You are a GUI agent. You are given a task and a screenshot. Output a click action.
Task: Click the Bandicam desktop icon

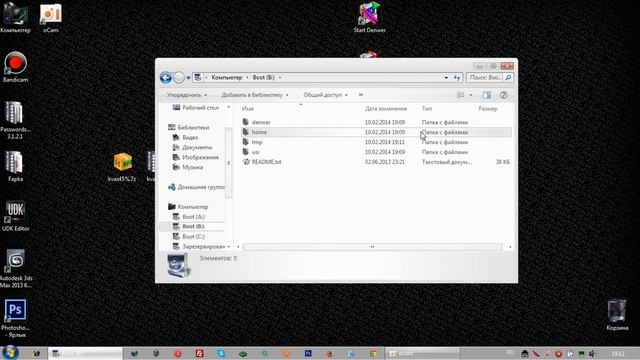(x=16, y=67)
